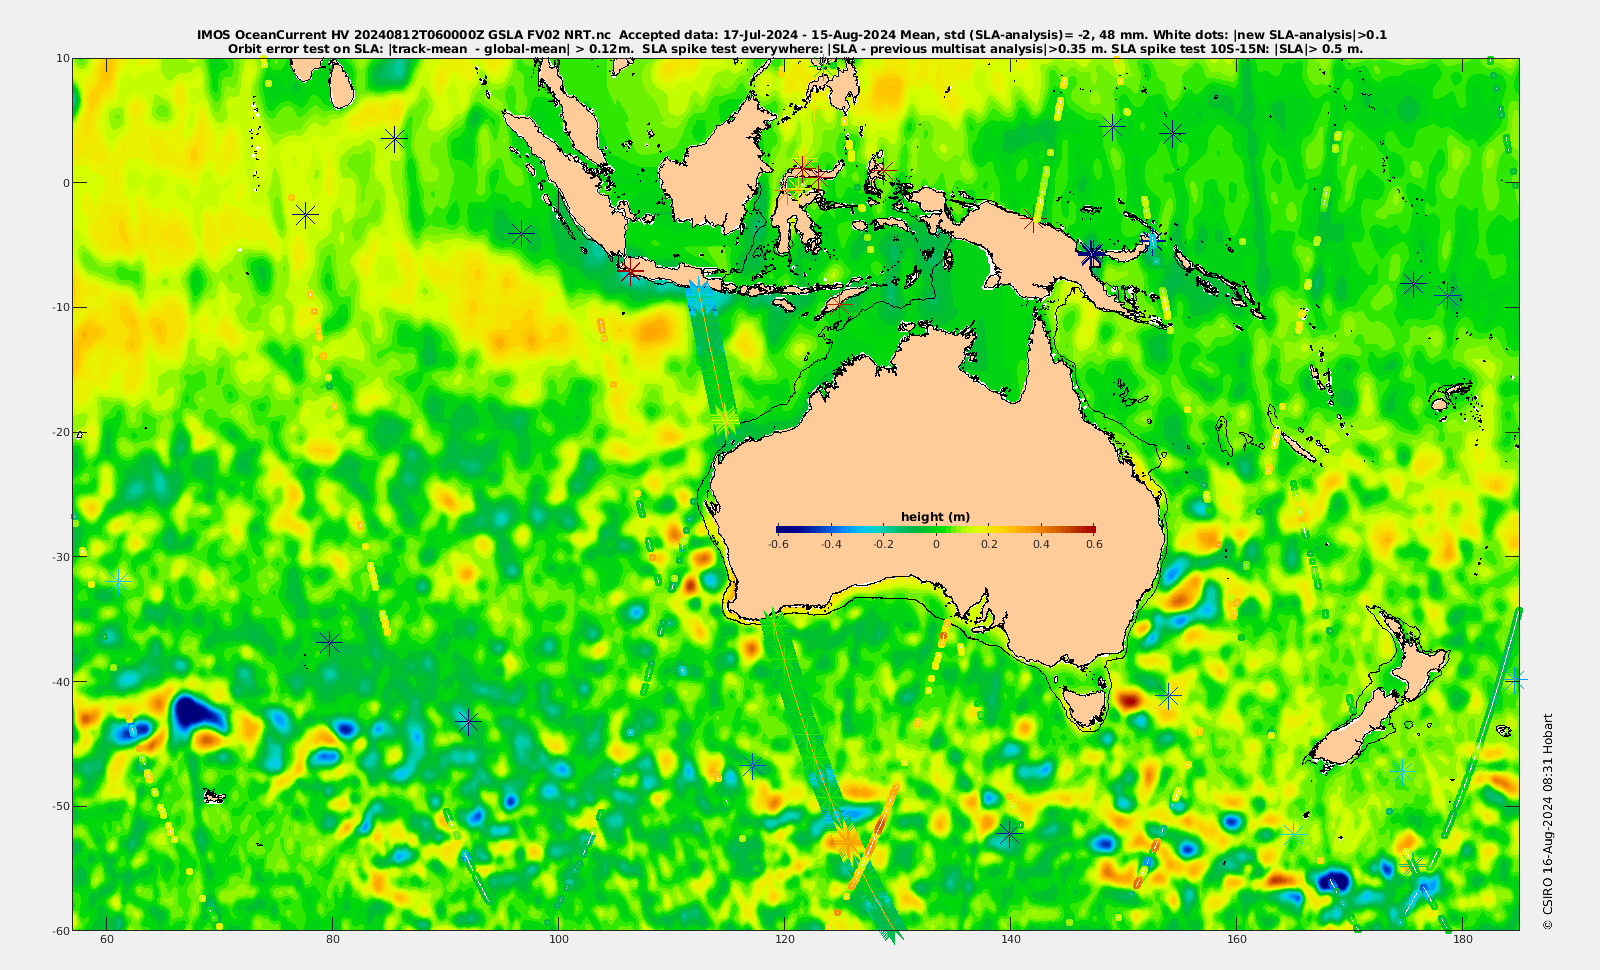Viewport: 1600px width, 970px height.
Task: Select the -0.2 colorbar tick label
Action: [883, 545]
